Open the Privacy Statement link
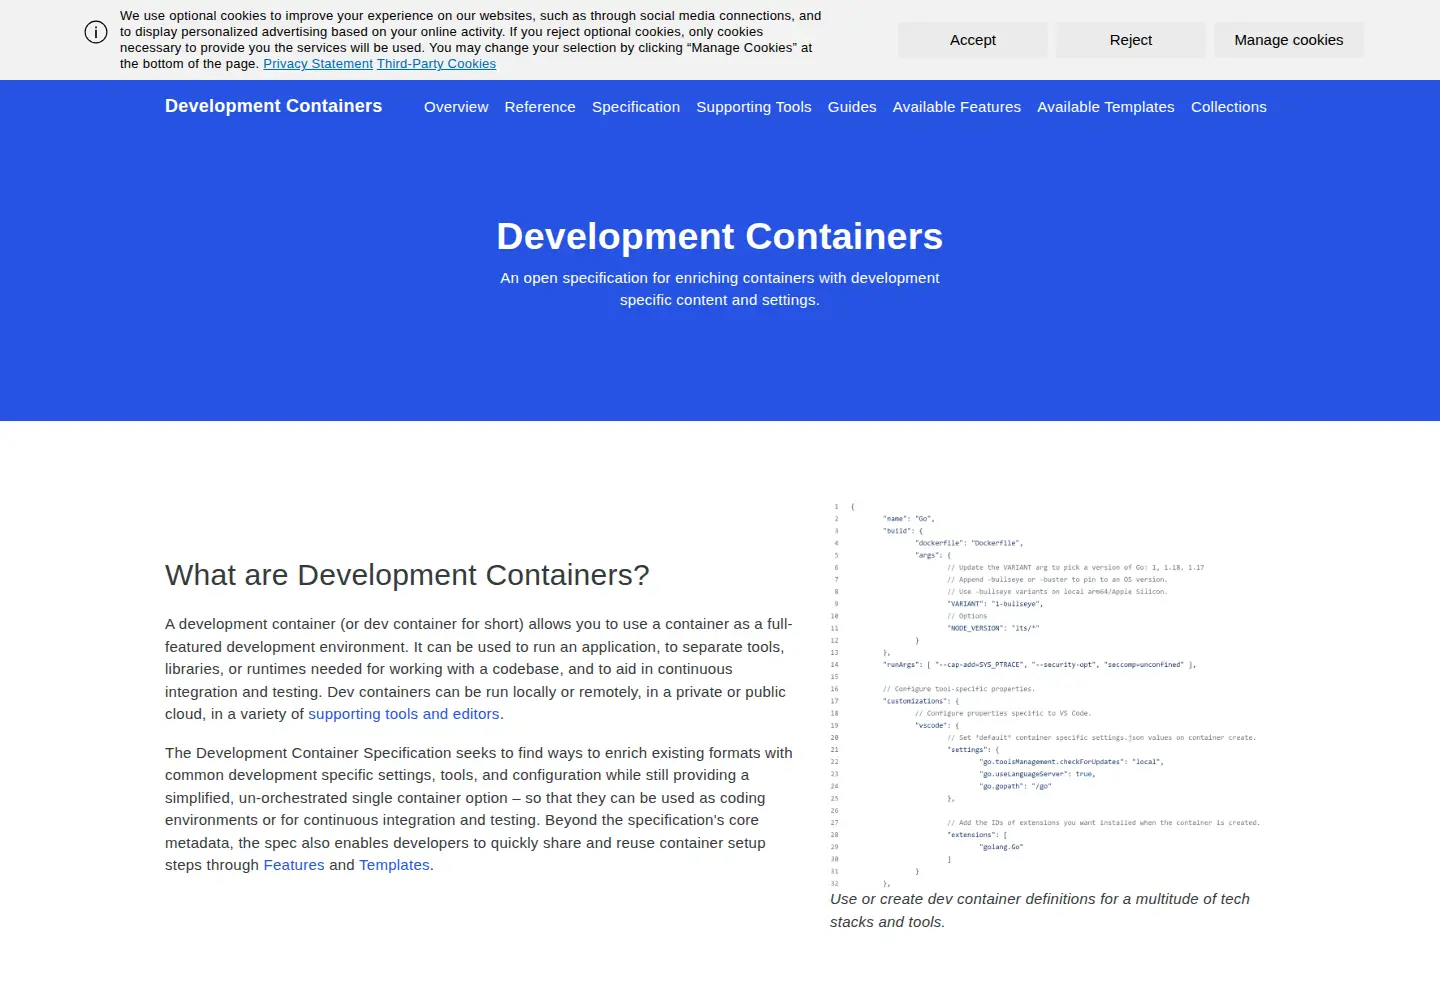Screen dimensions: 1440x1000 [318, 64]
